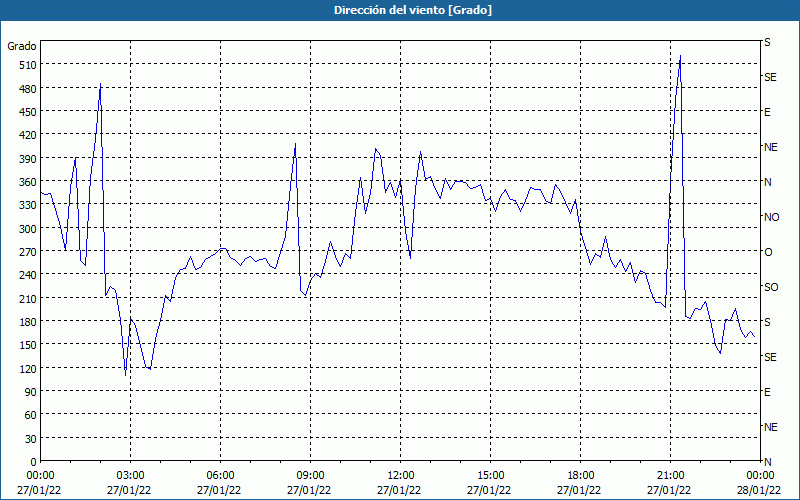Click the 'SE' compass label level with 120
This screenshot has height=500, width=800.
tap(770, 357)
